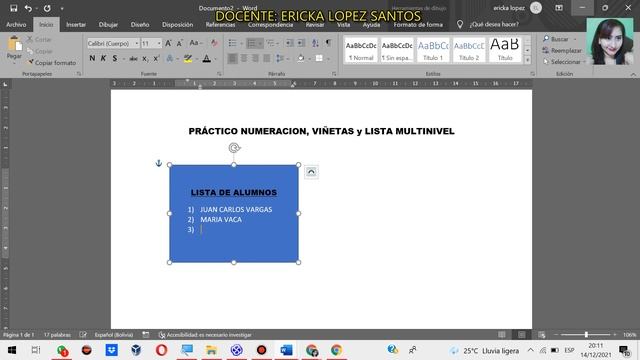Image resolution: width=640 pixels, height=360 pixels.
Task: Justify text alignment icon
Action: point(267,59)
